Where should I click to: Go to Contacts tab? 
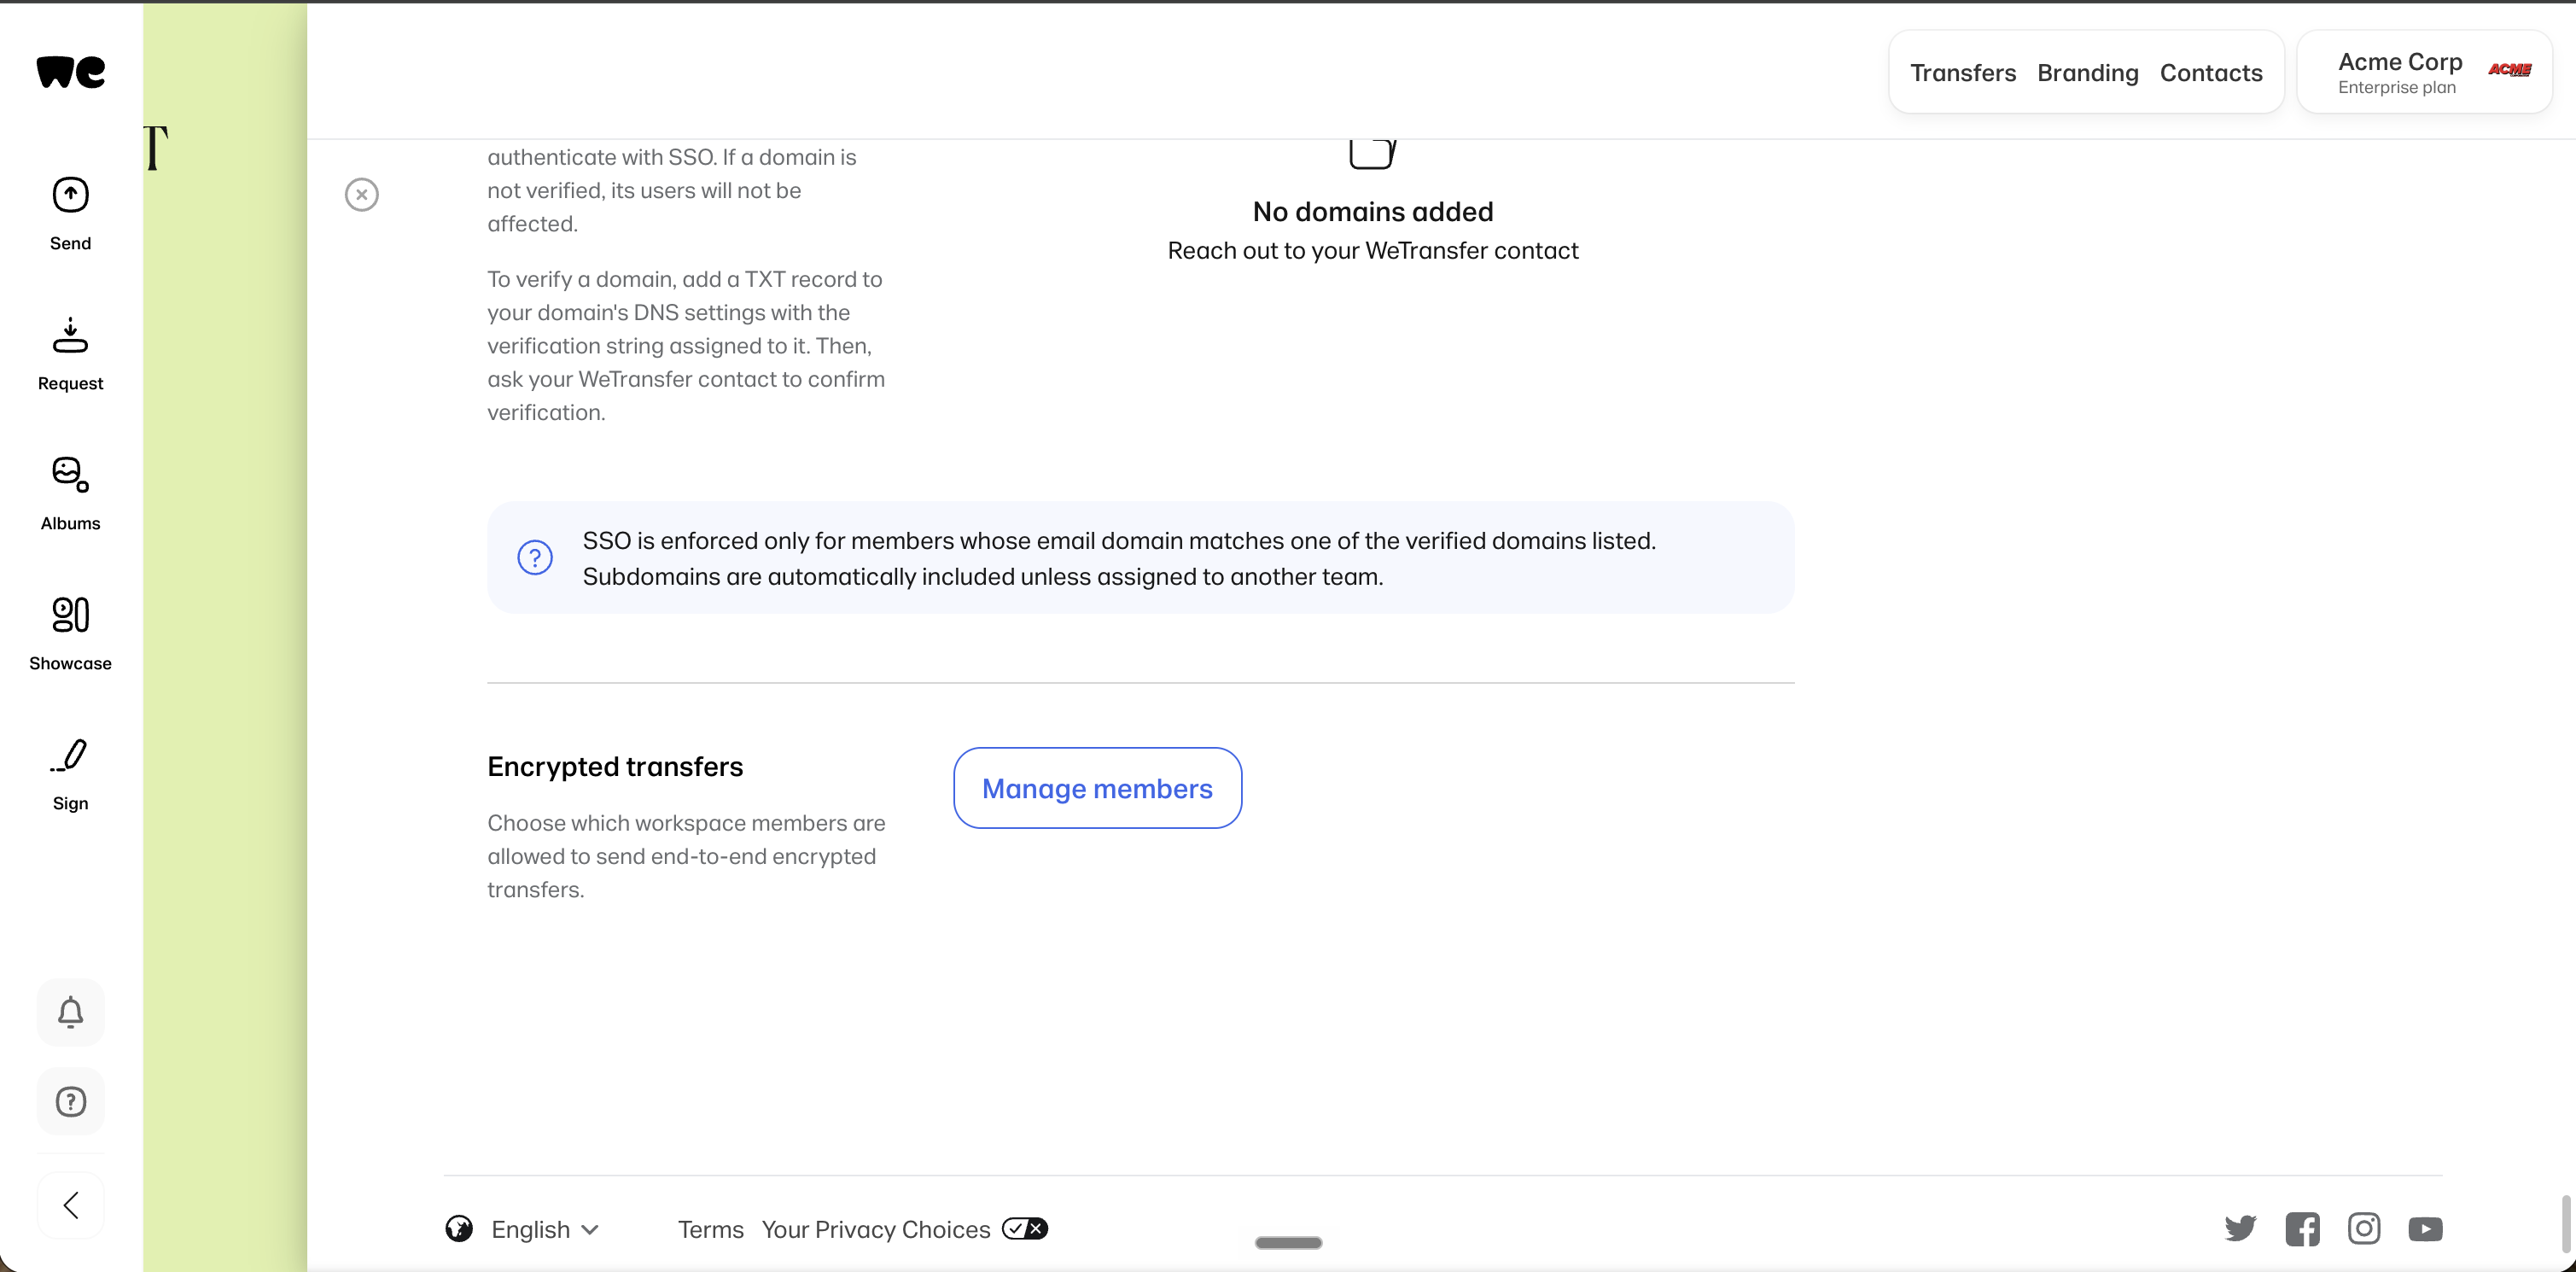(2210, 73)
